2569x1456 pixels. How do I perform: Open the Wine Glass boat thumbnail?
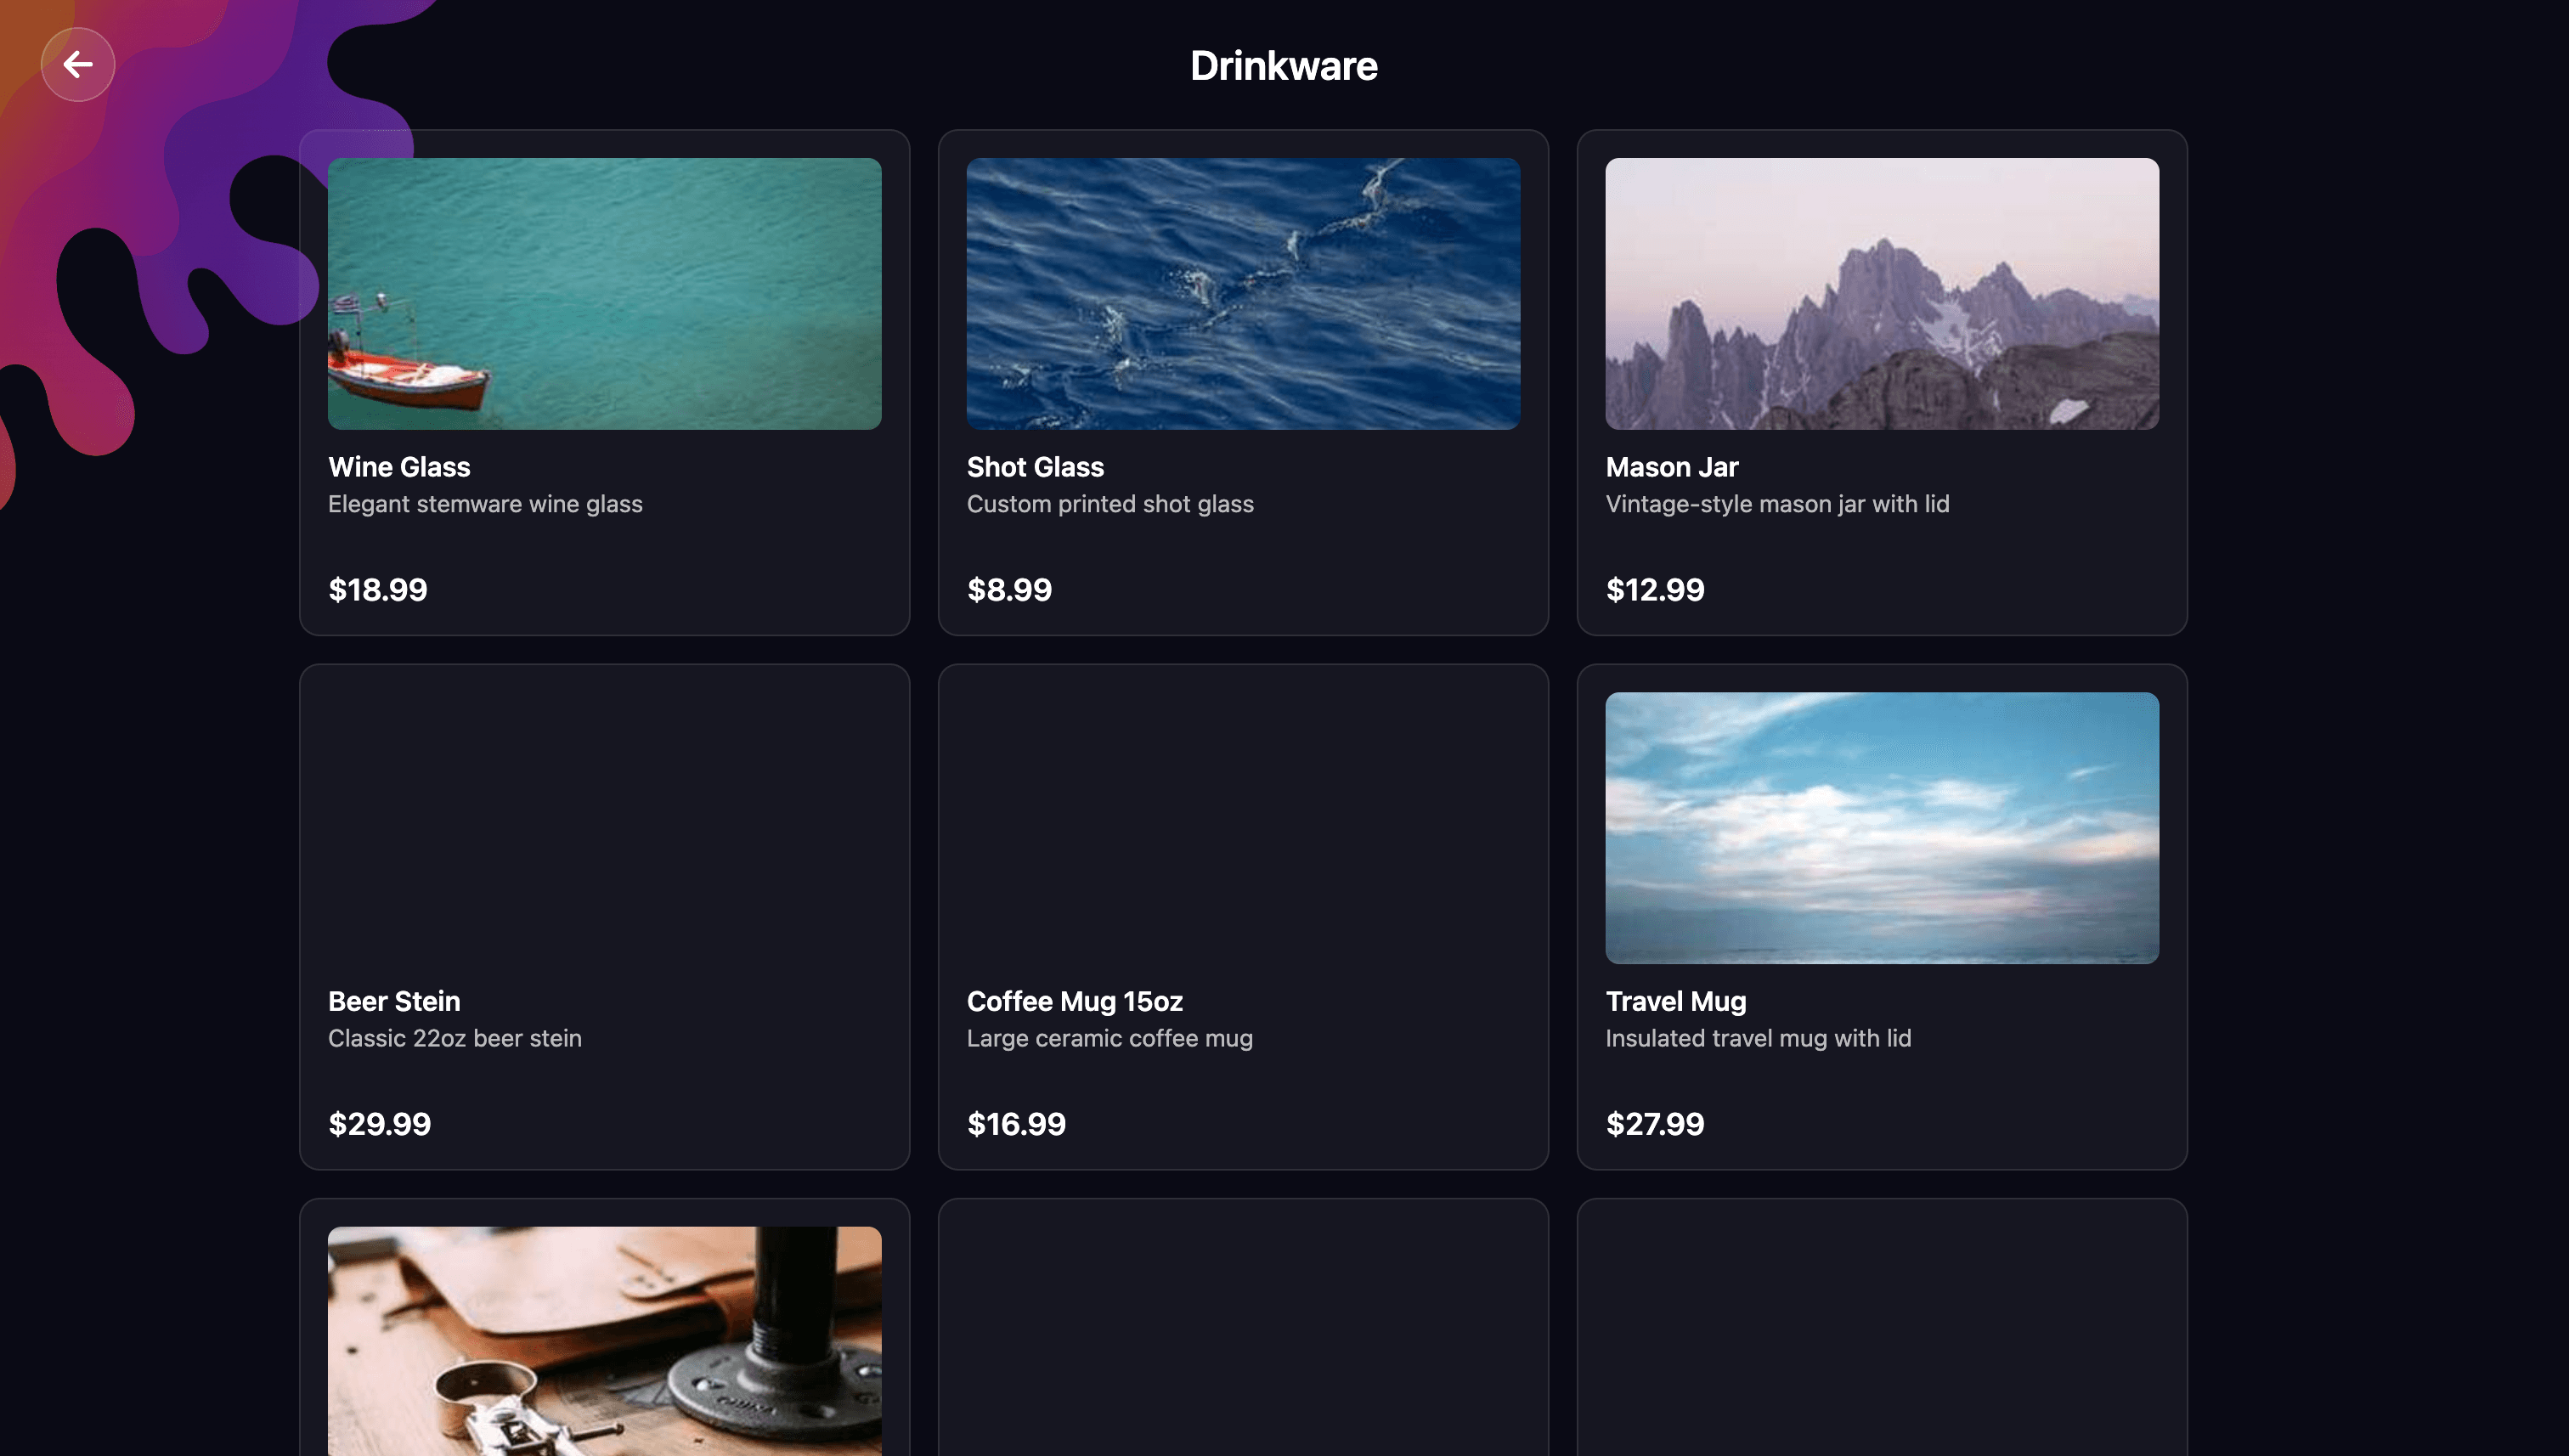[604, 293]
